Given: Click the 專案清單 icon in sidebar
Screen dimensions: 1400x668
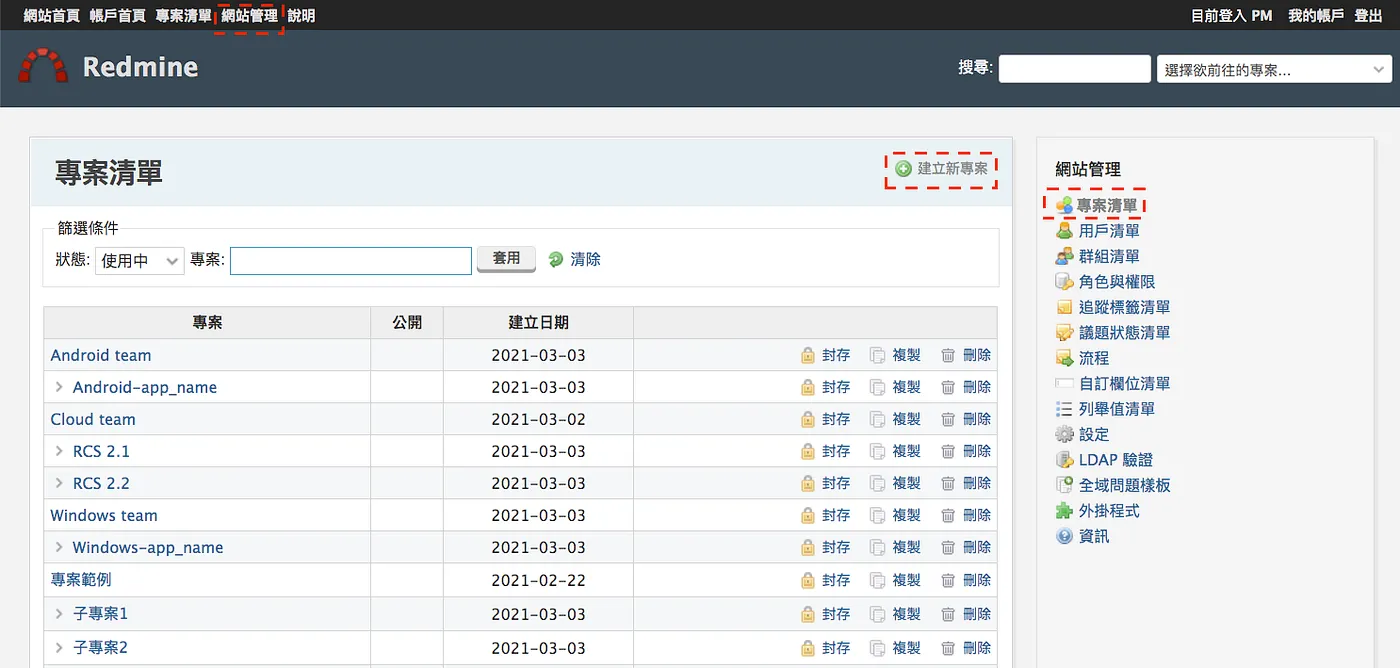Looking at the screenshot, I should click(1064, 205).
